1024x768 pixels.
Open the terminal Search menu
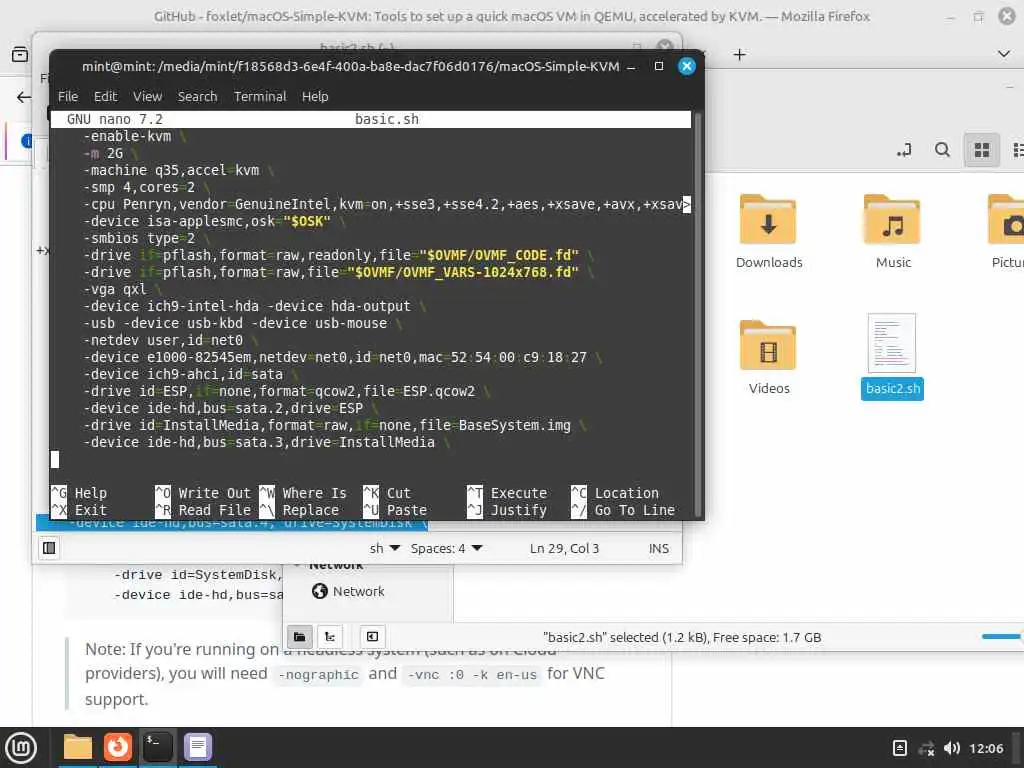pos(197,97)
